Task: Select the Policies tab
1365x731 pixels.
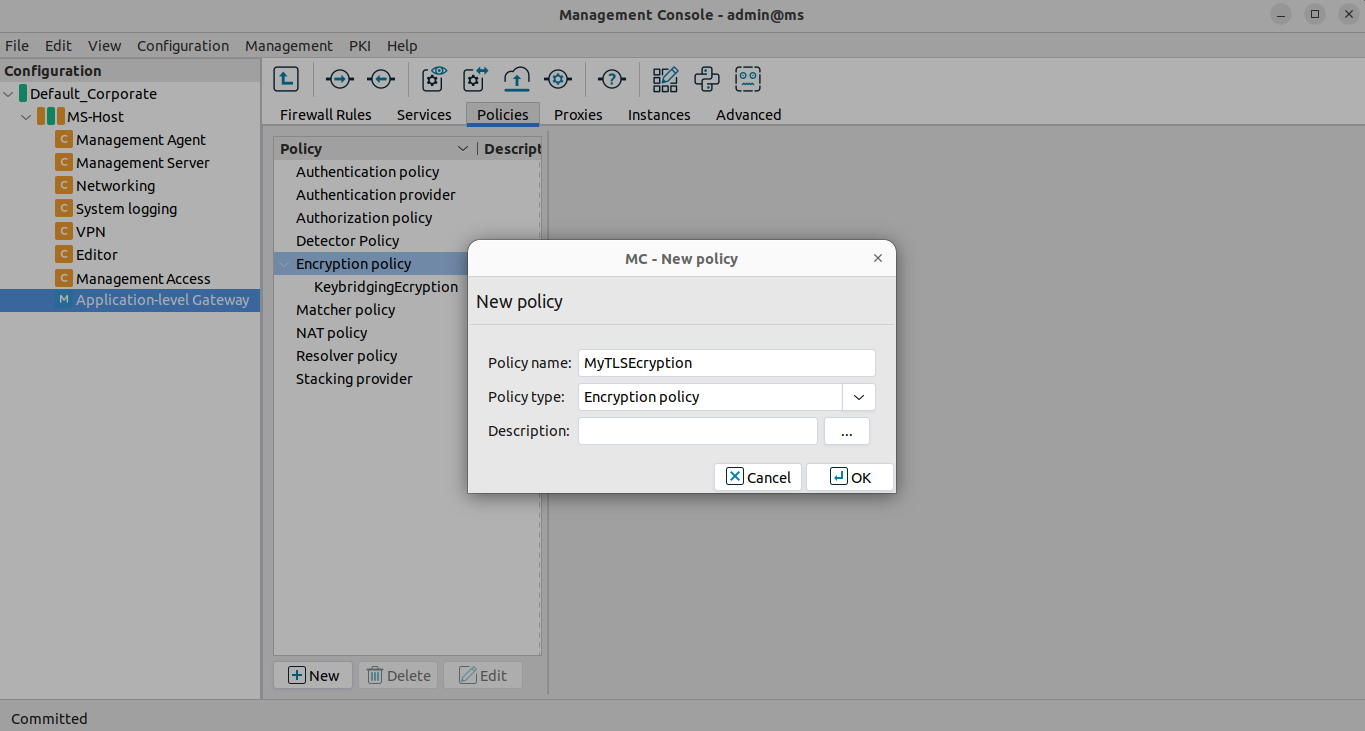Action: click(503, 114)
